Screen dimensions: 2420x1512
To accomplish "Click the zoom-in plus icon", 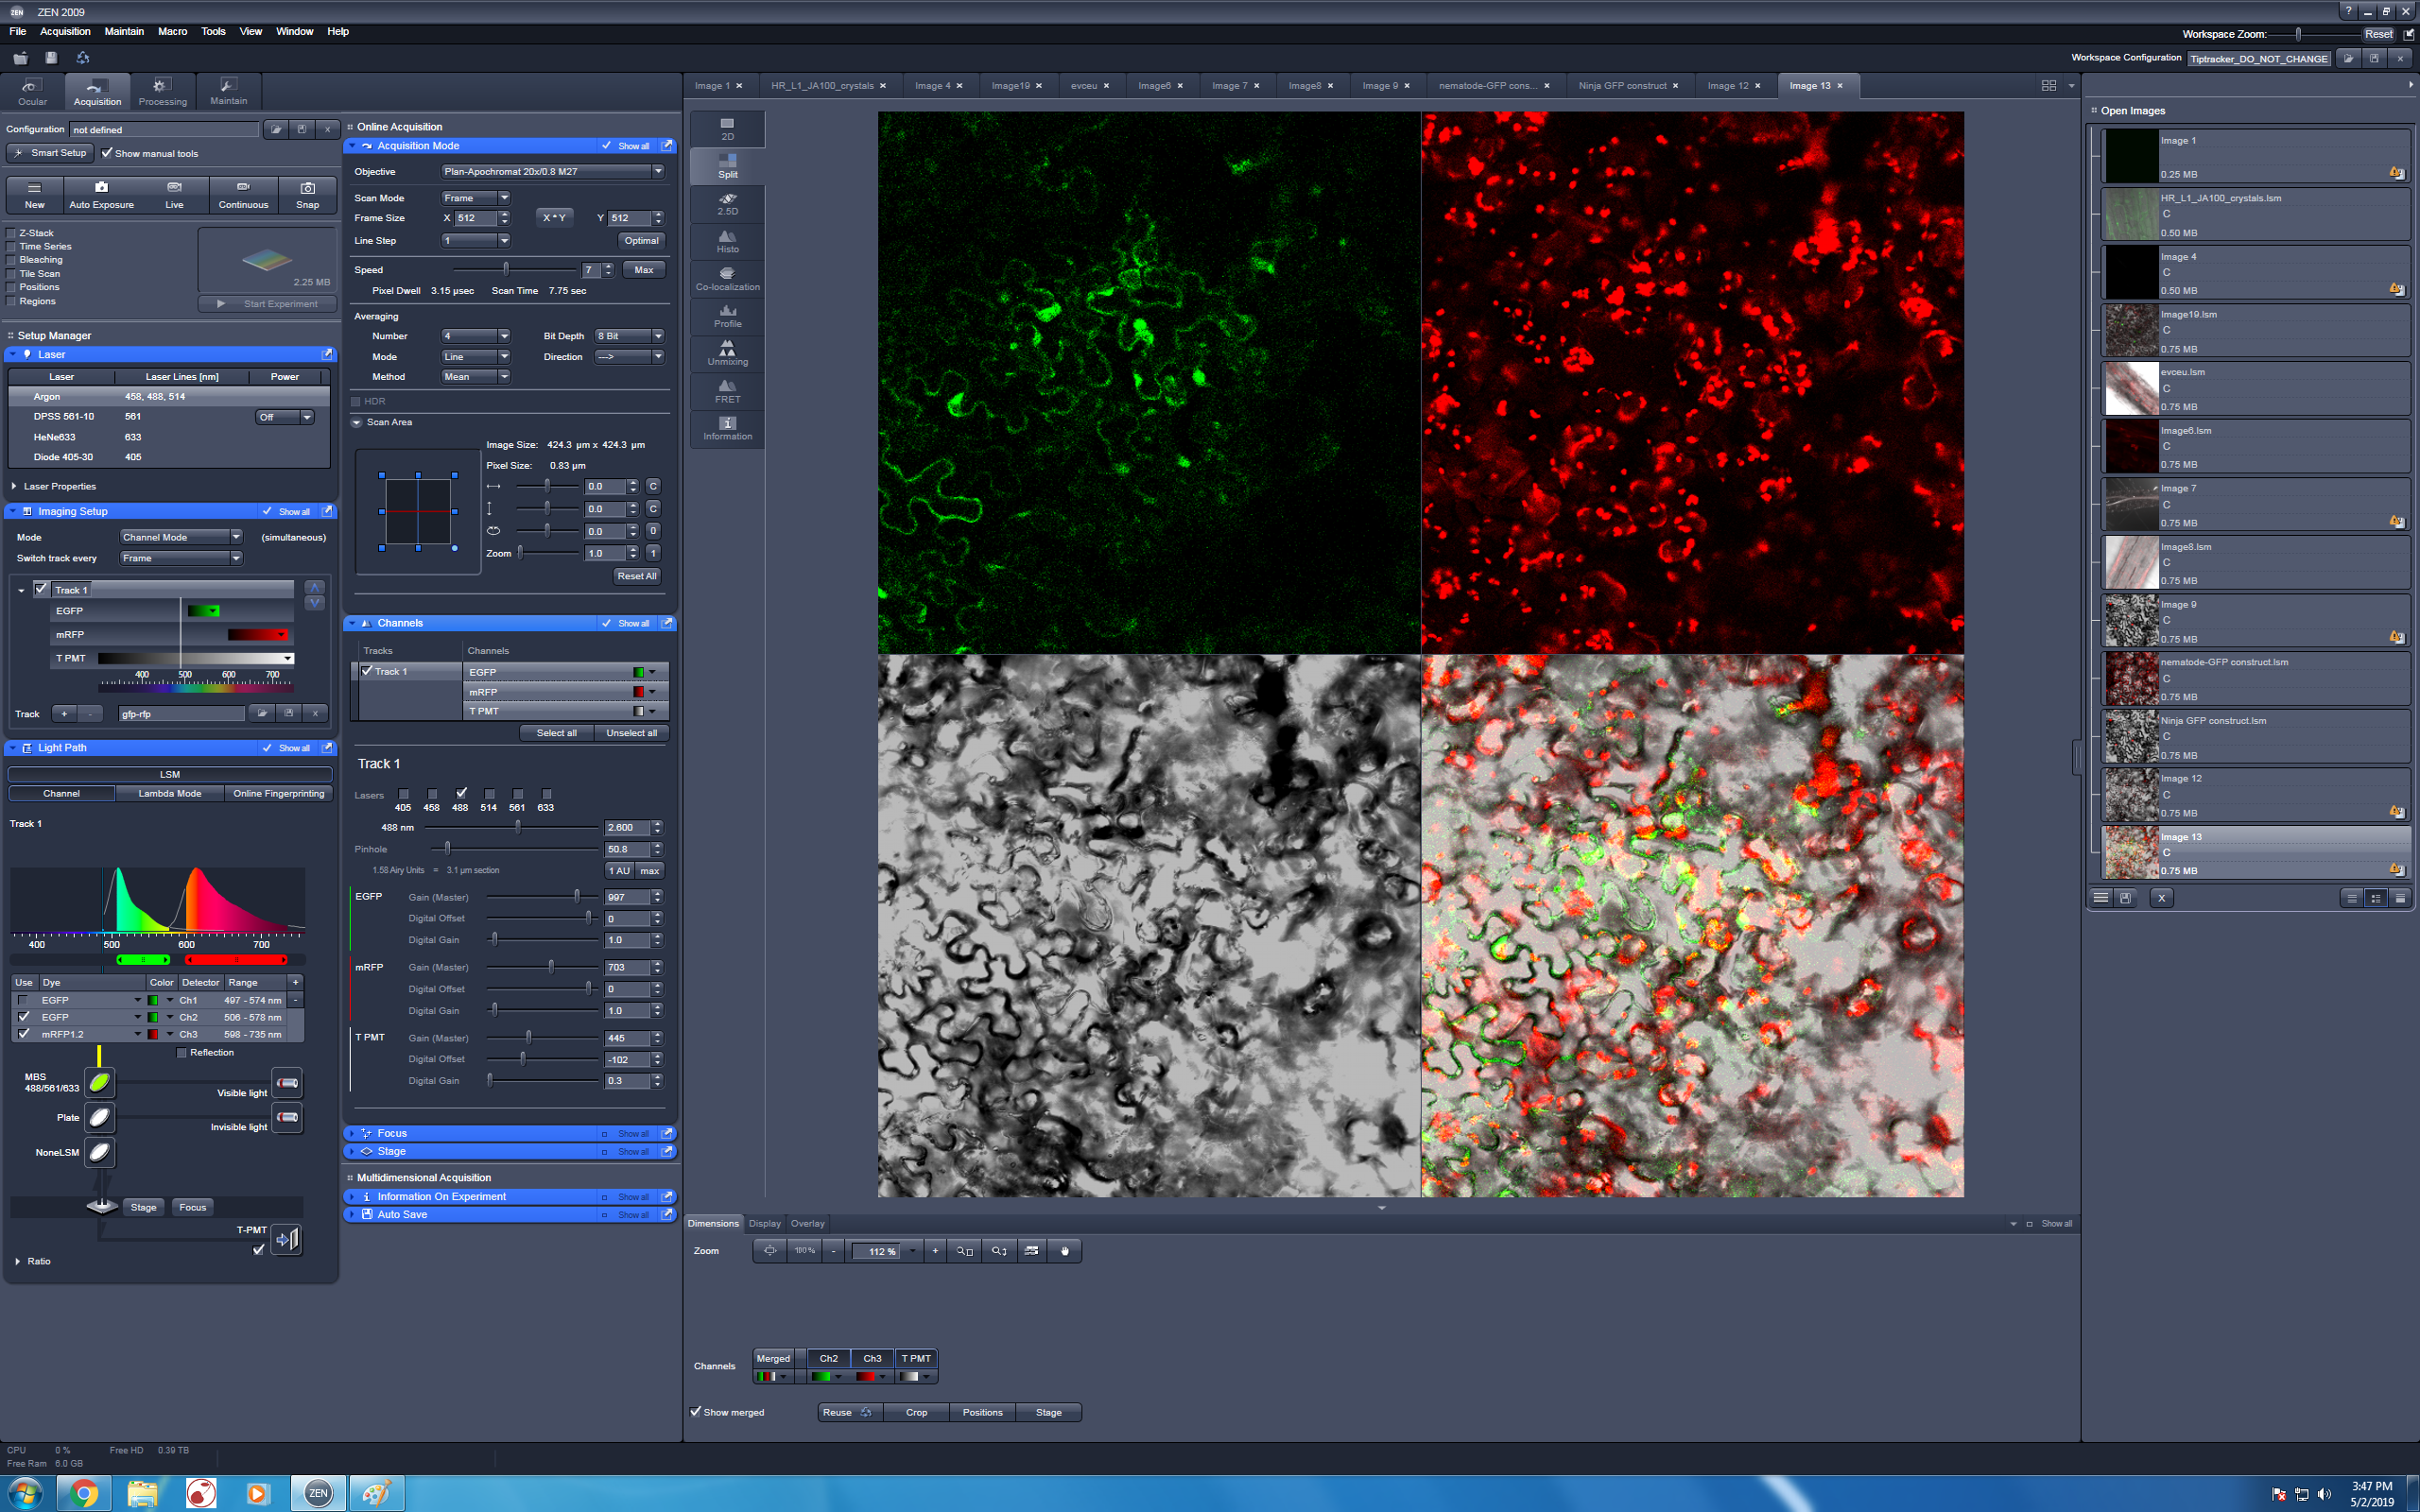I will pyautogui.click(x=935, y=1251).
